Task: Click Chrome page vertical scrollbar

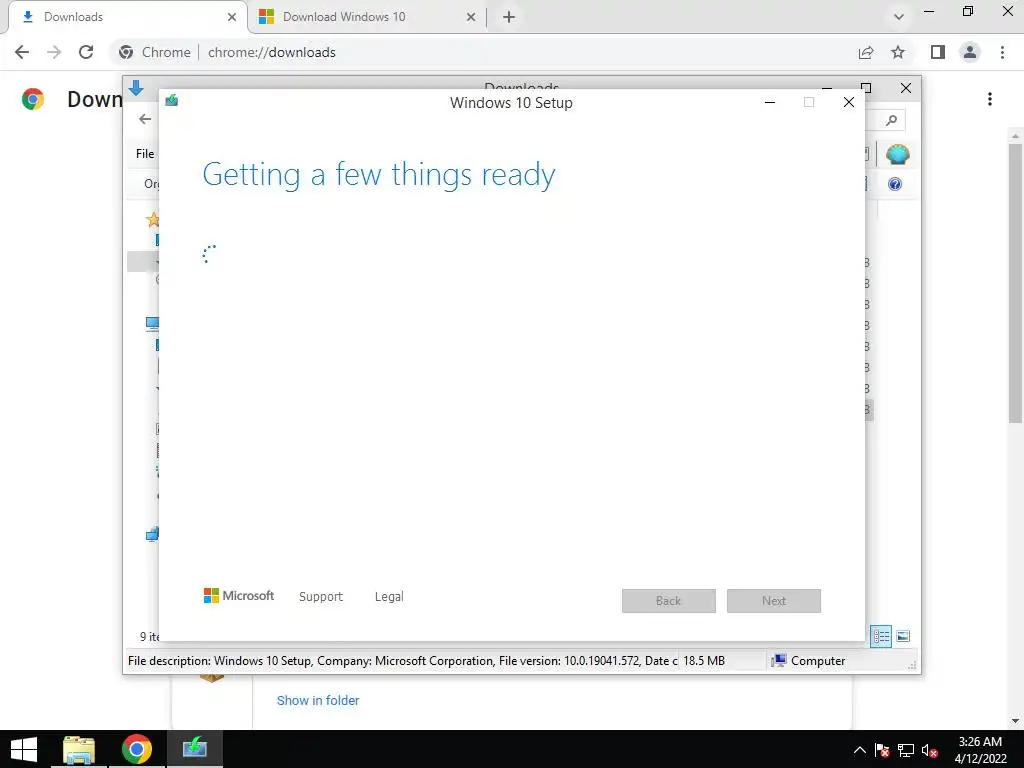Action: (x=1015, y=281)
